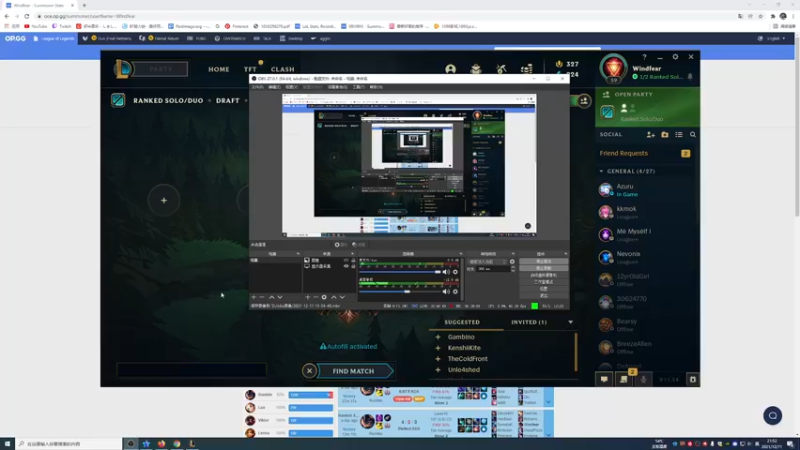Click second OBS controls button stop recording
Image resolution: width=800 pixels, height=450 pixels.
[x=543, y=268]
